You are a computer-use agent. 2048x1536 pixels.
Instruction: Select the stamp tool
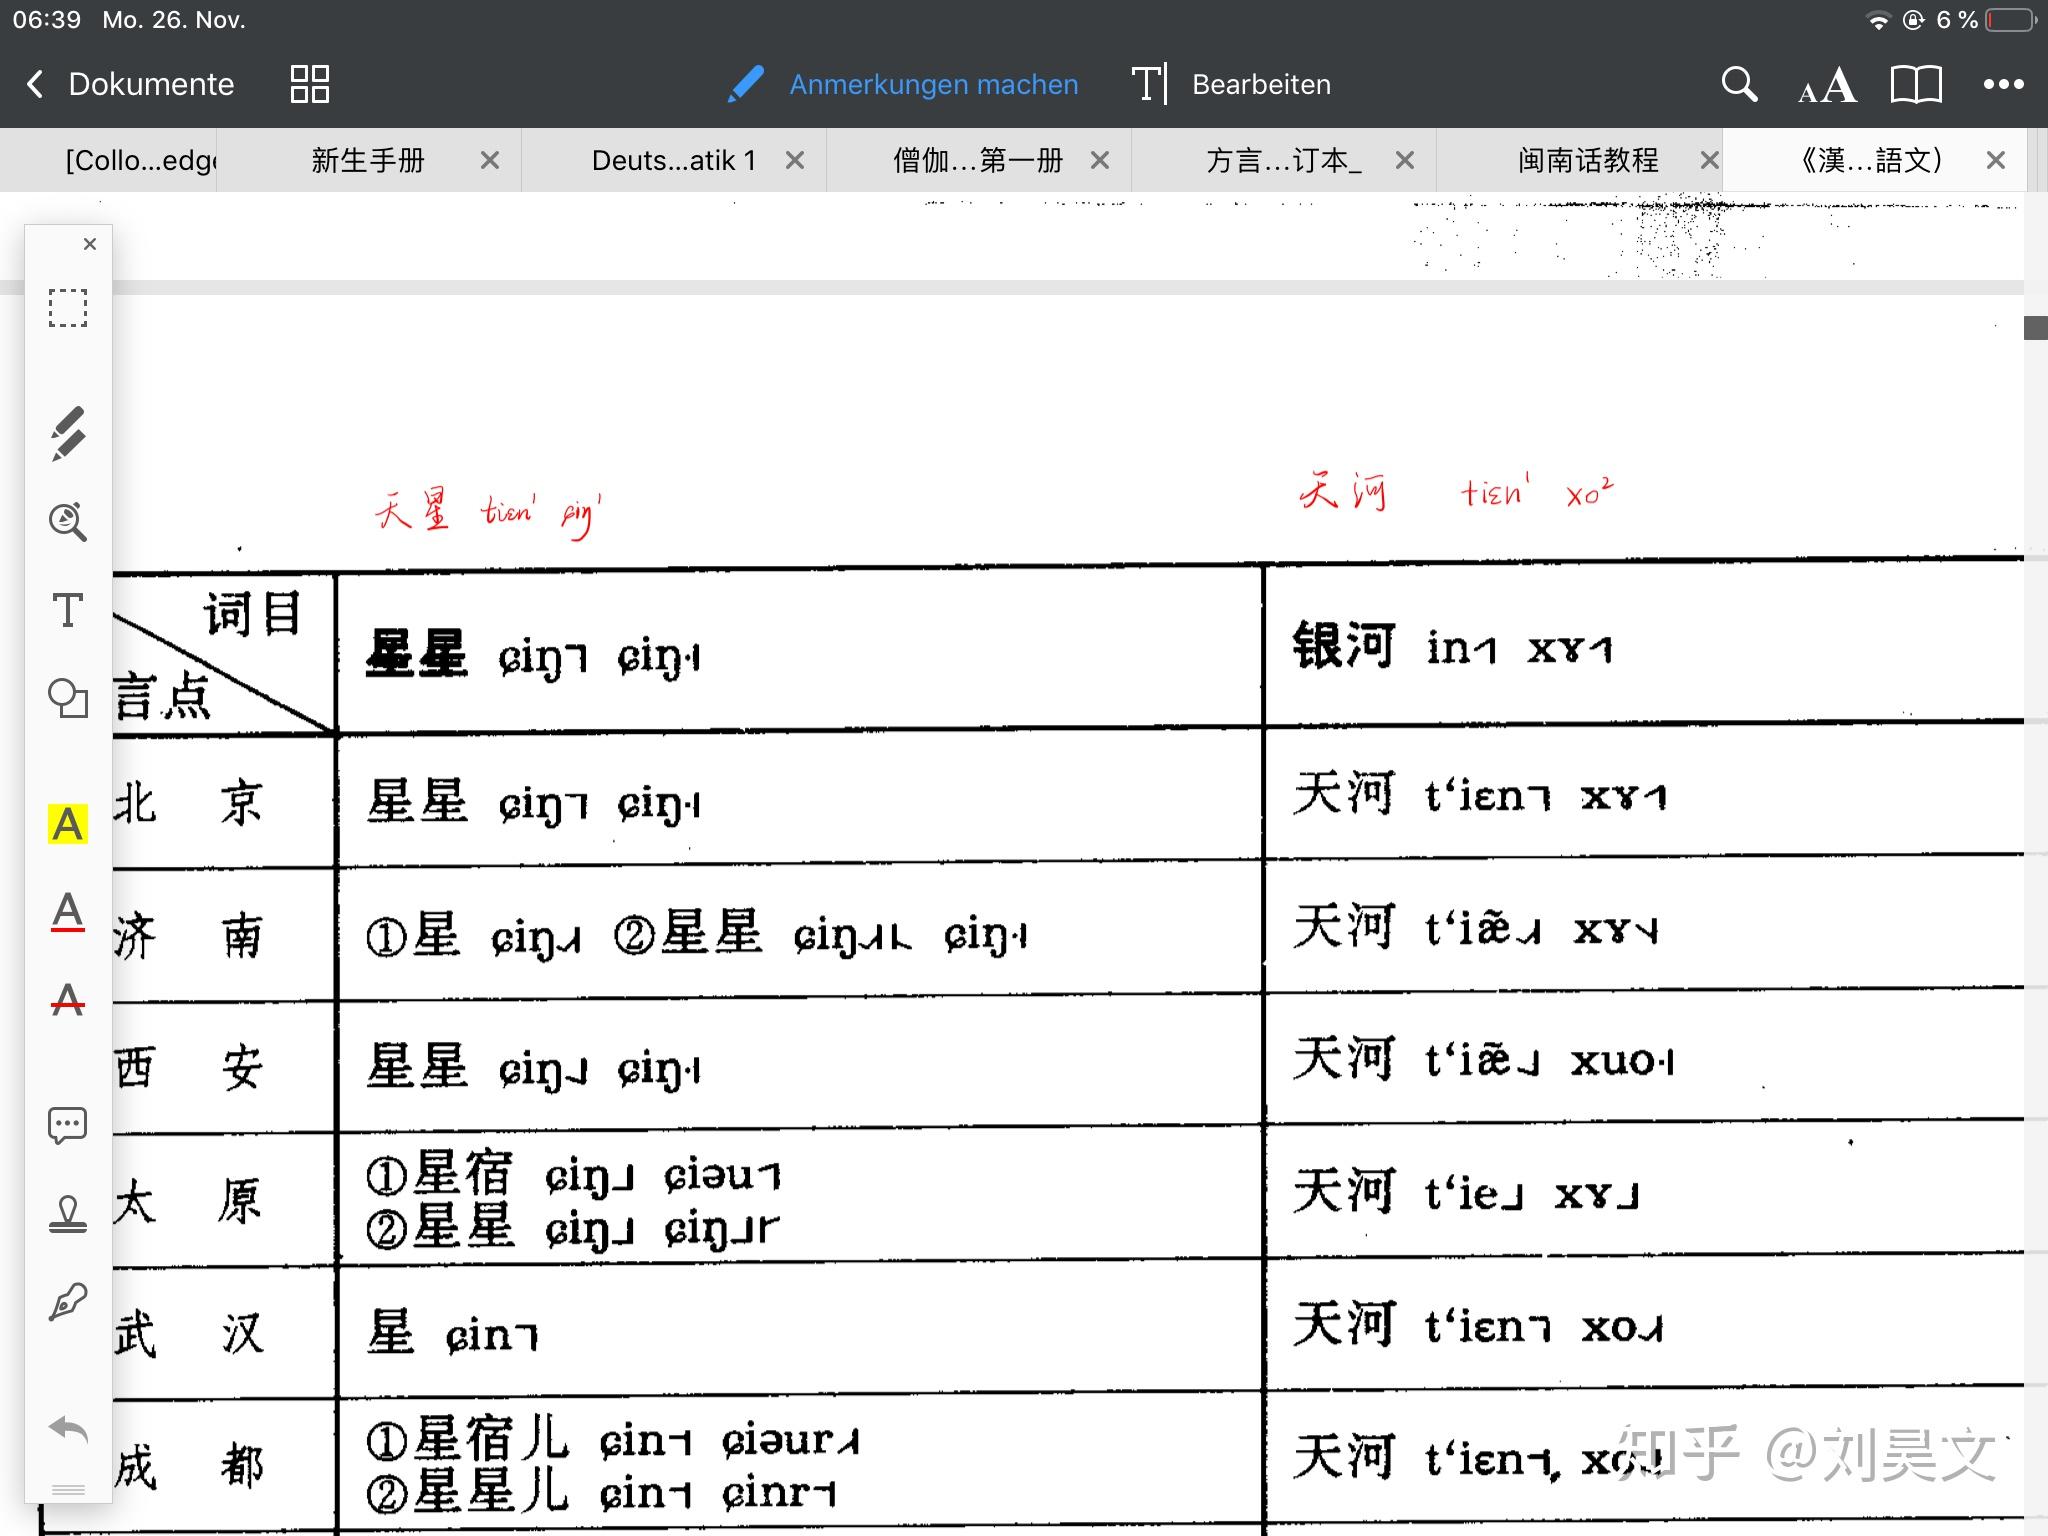[x=68, y=1214]
